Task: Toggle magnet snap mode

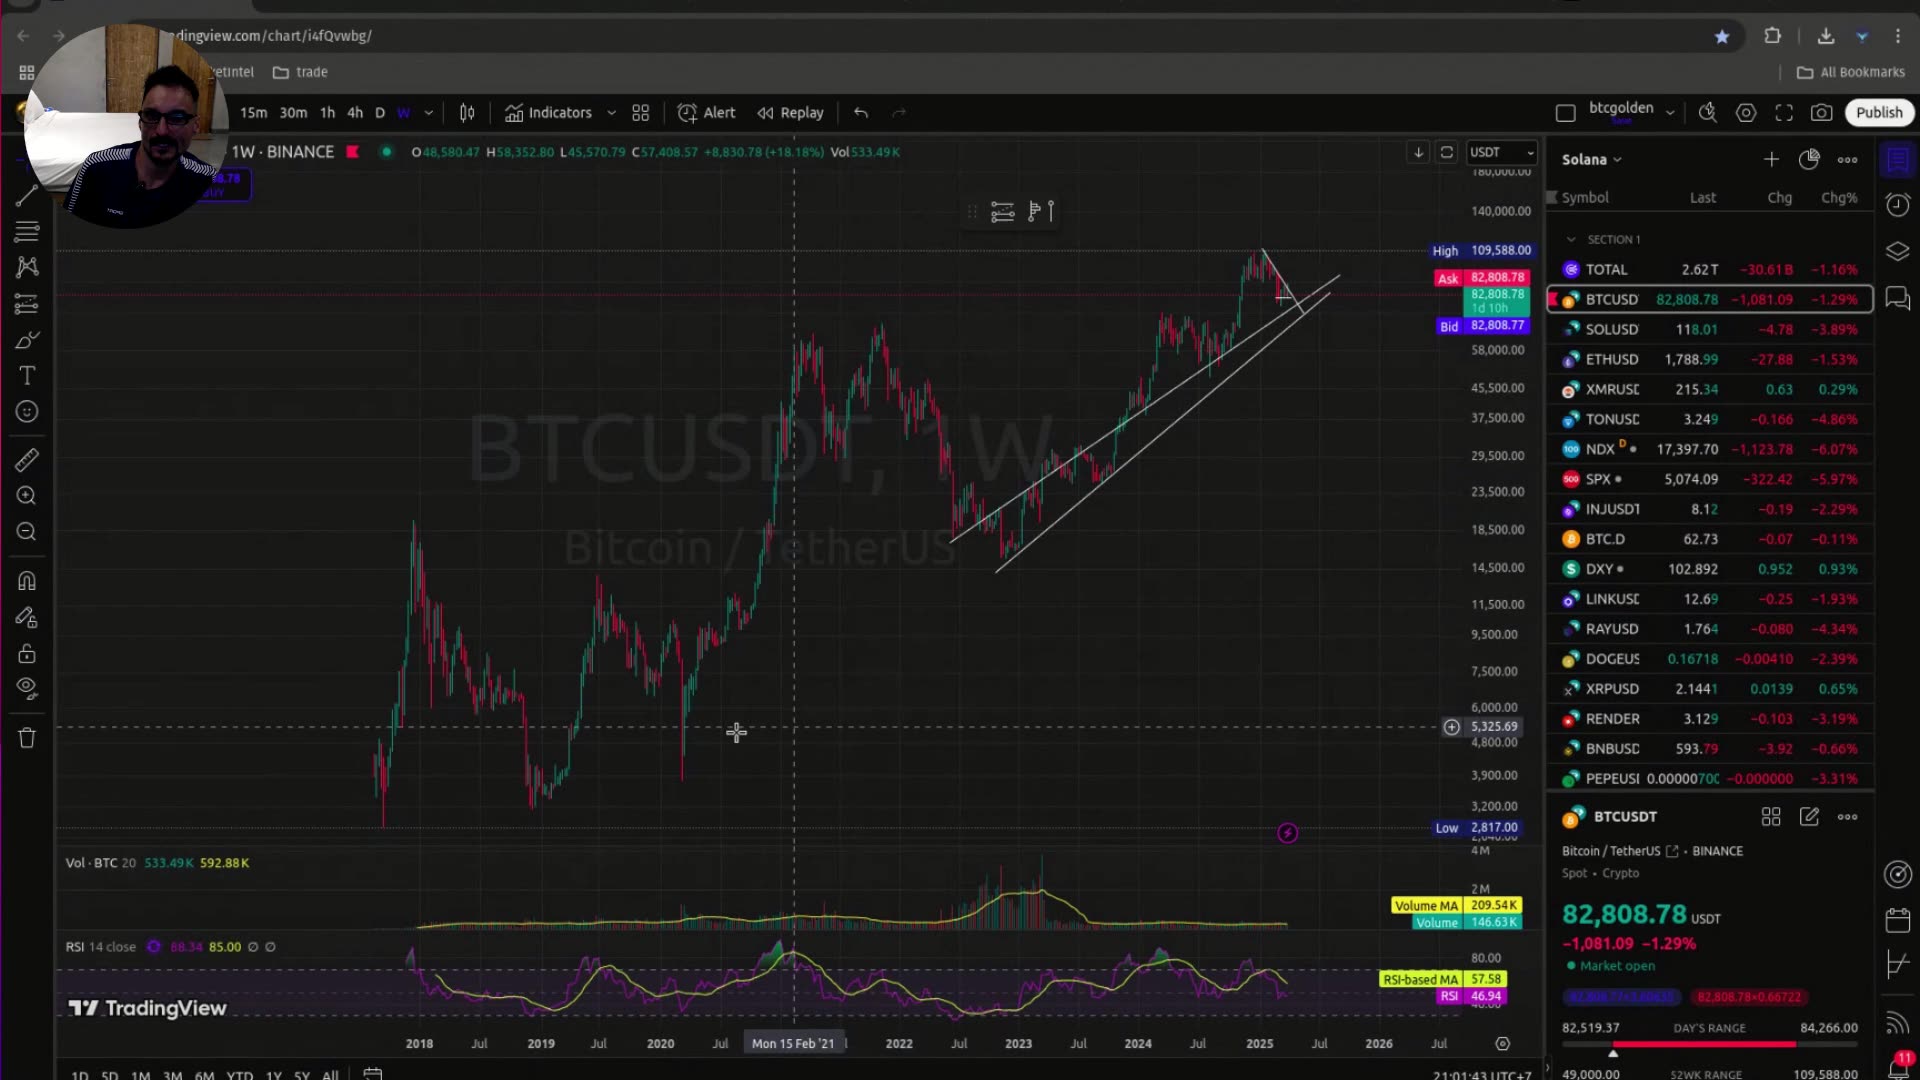Action: pos(26,580)
